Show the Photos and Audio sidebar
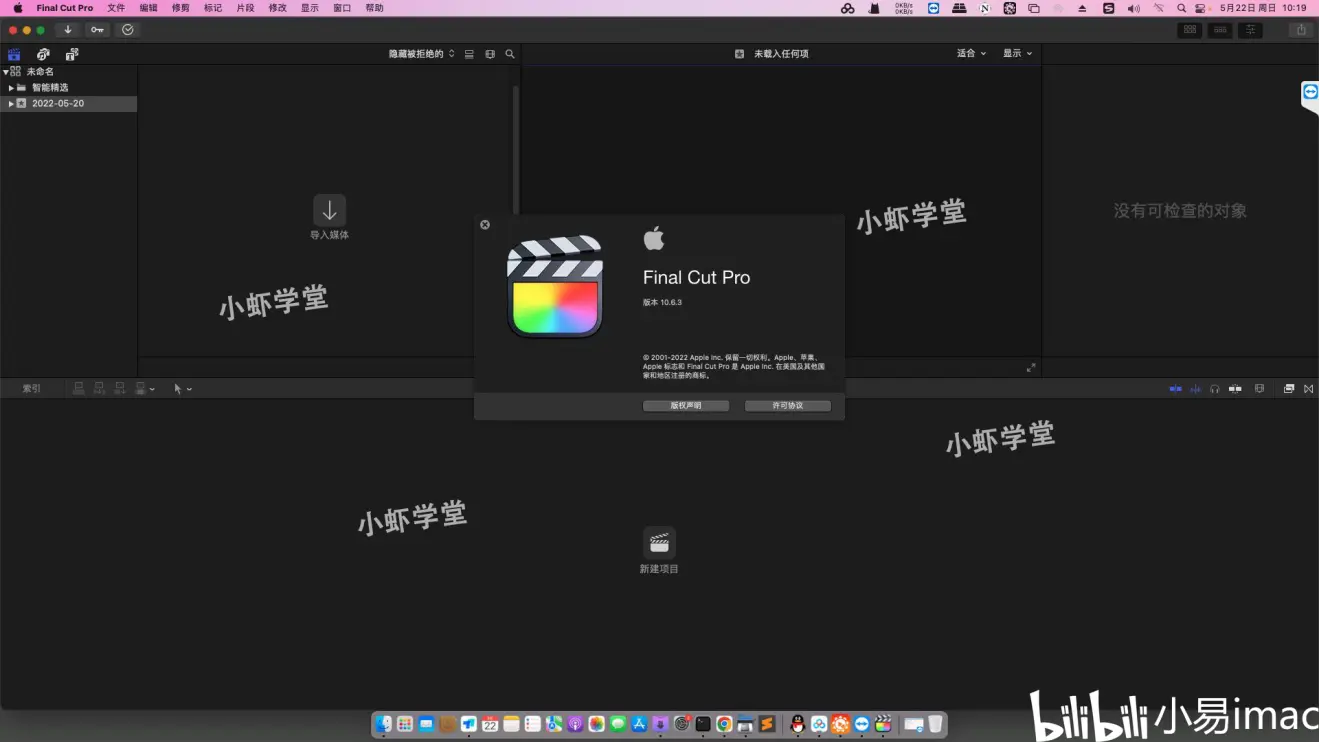1319x742 pixels. 43,54
